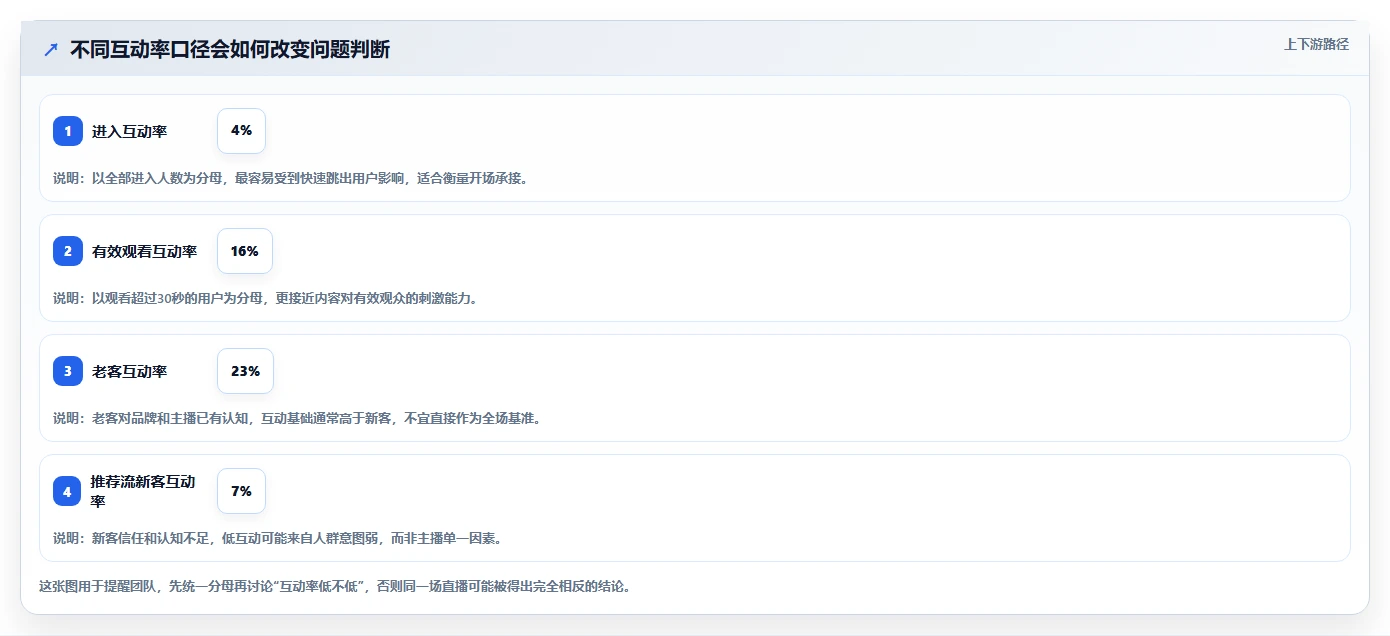Click the note starting 新客信任和认知不足
The width and height of the screenshot is (1390, 636).
click(x=277, y=538)
